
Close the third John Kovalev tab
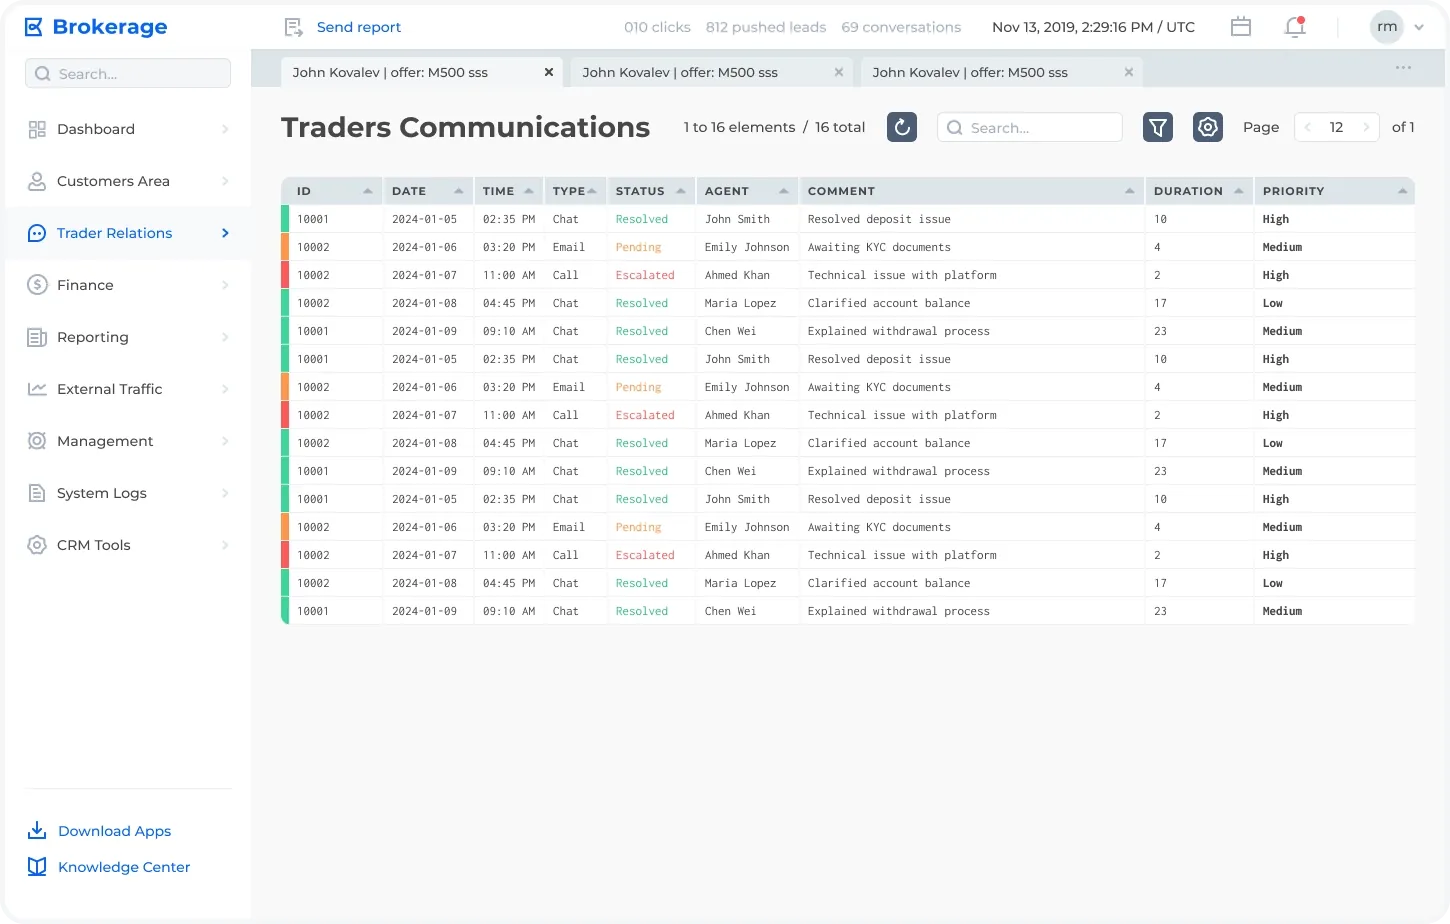(x=1129, y=72)
